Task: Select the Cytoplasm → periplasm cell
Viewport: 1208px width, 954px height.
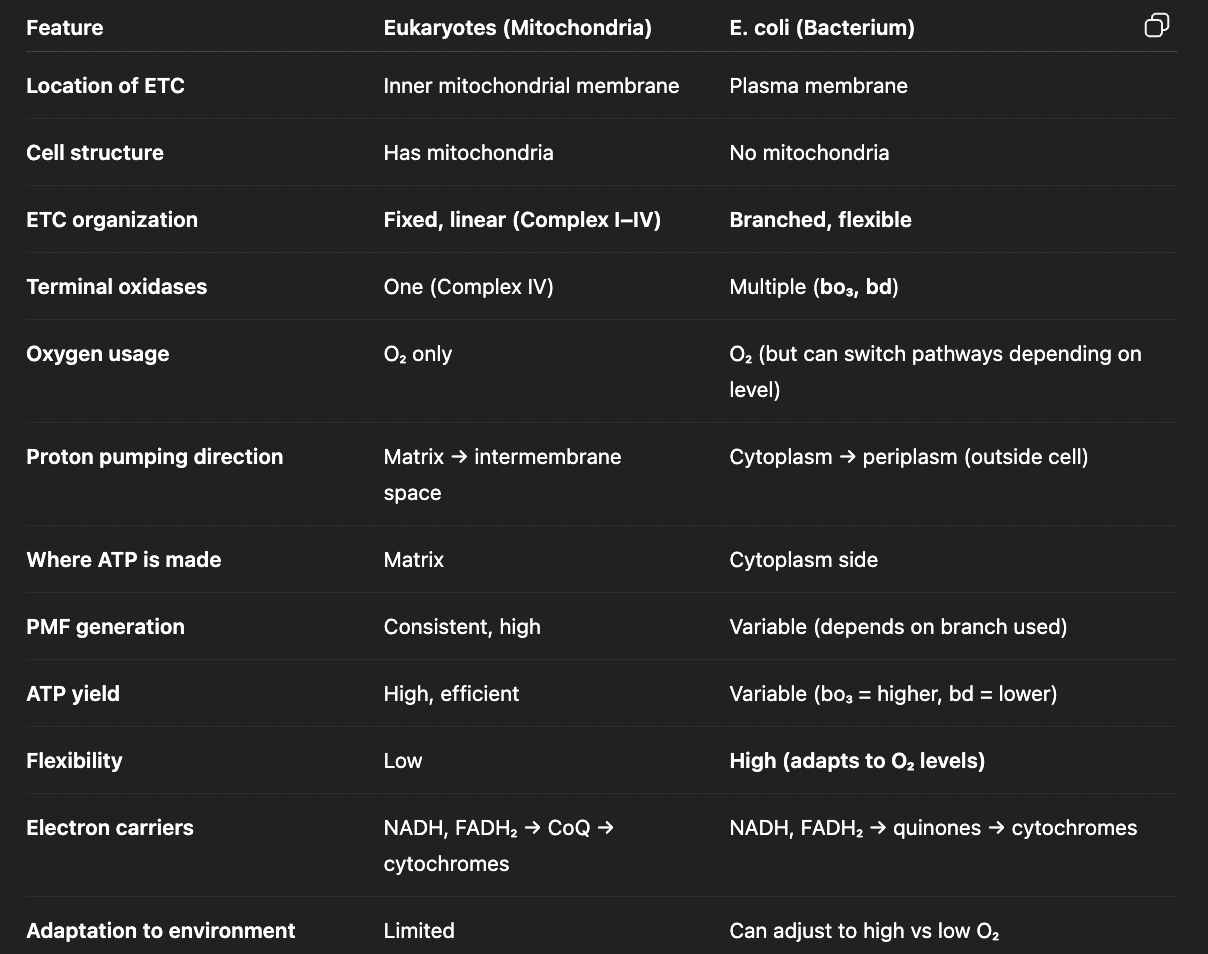Action: pyautogui.click(x=908, y=457)
